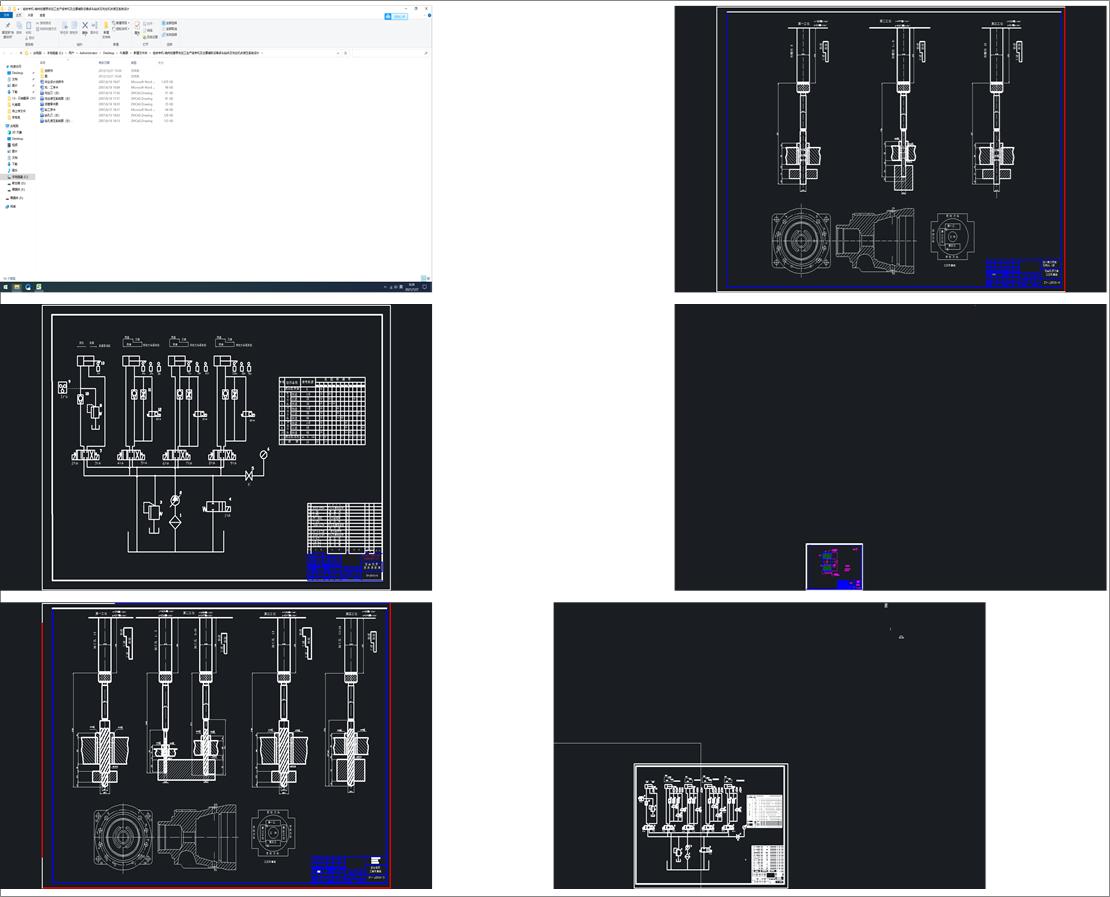Open Properties via the checkmark ribbon icon
This screenshot has width=1110, height=897.
pos(137,25)
